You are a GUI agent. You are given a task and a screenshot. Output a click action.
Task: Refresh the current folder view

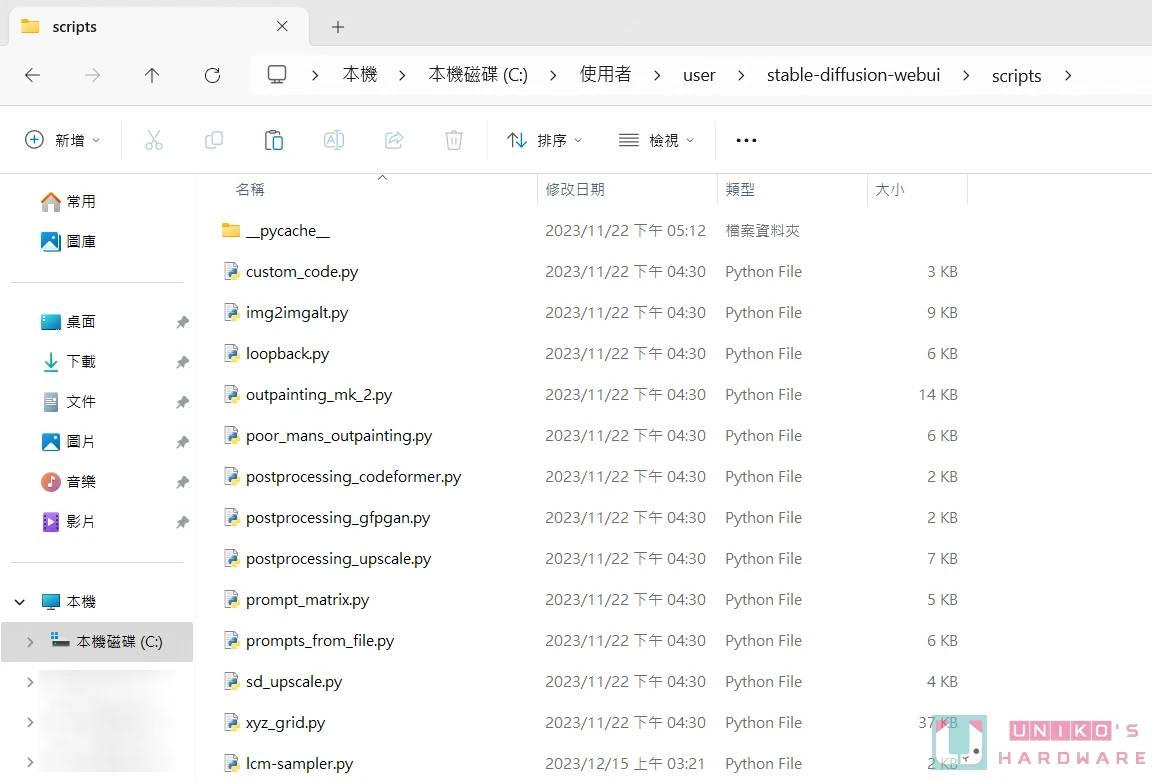click(212, 75)
